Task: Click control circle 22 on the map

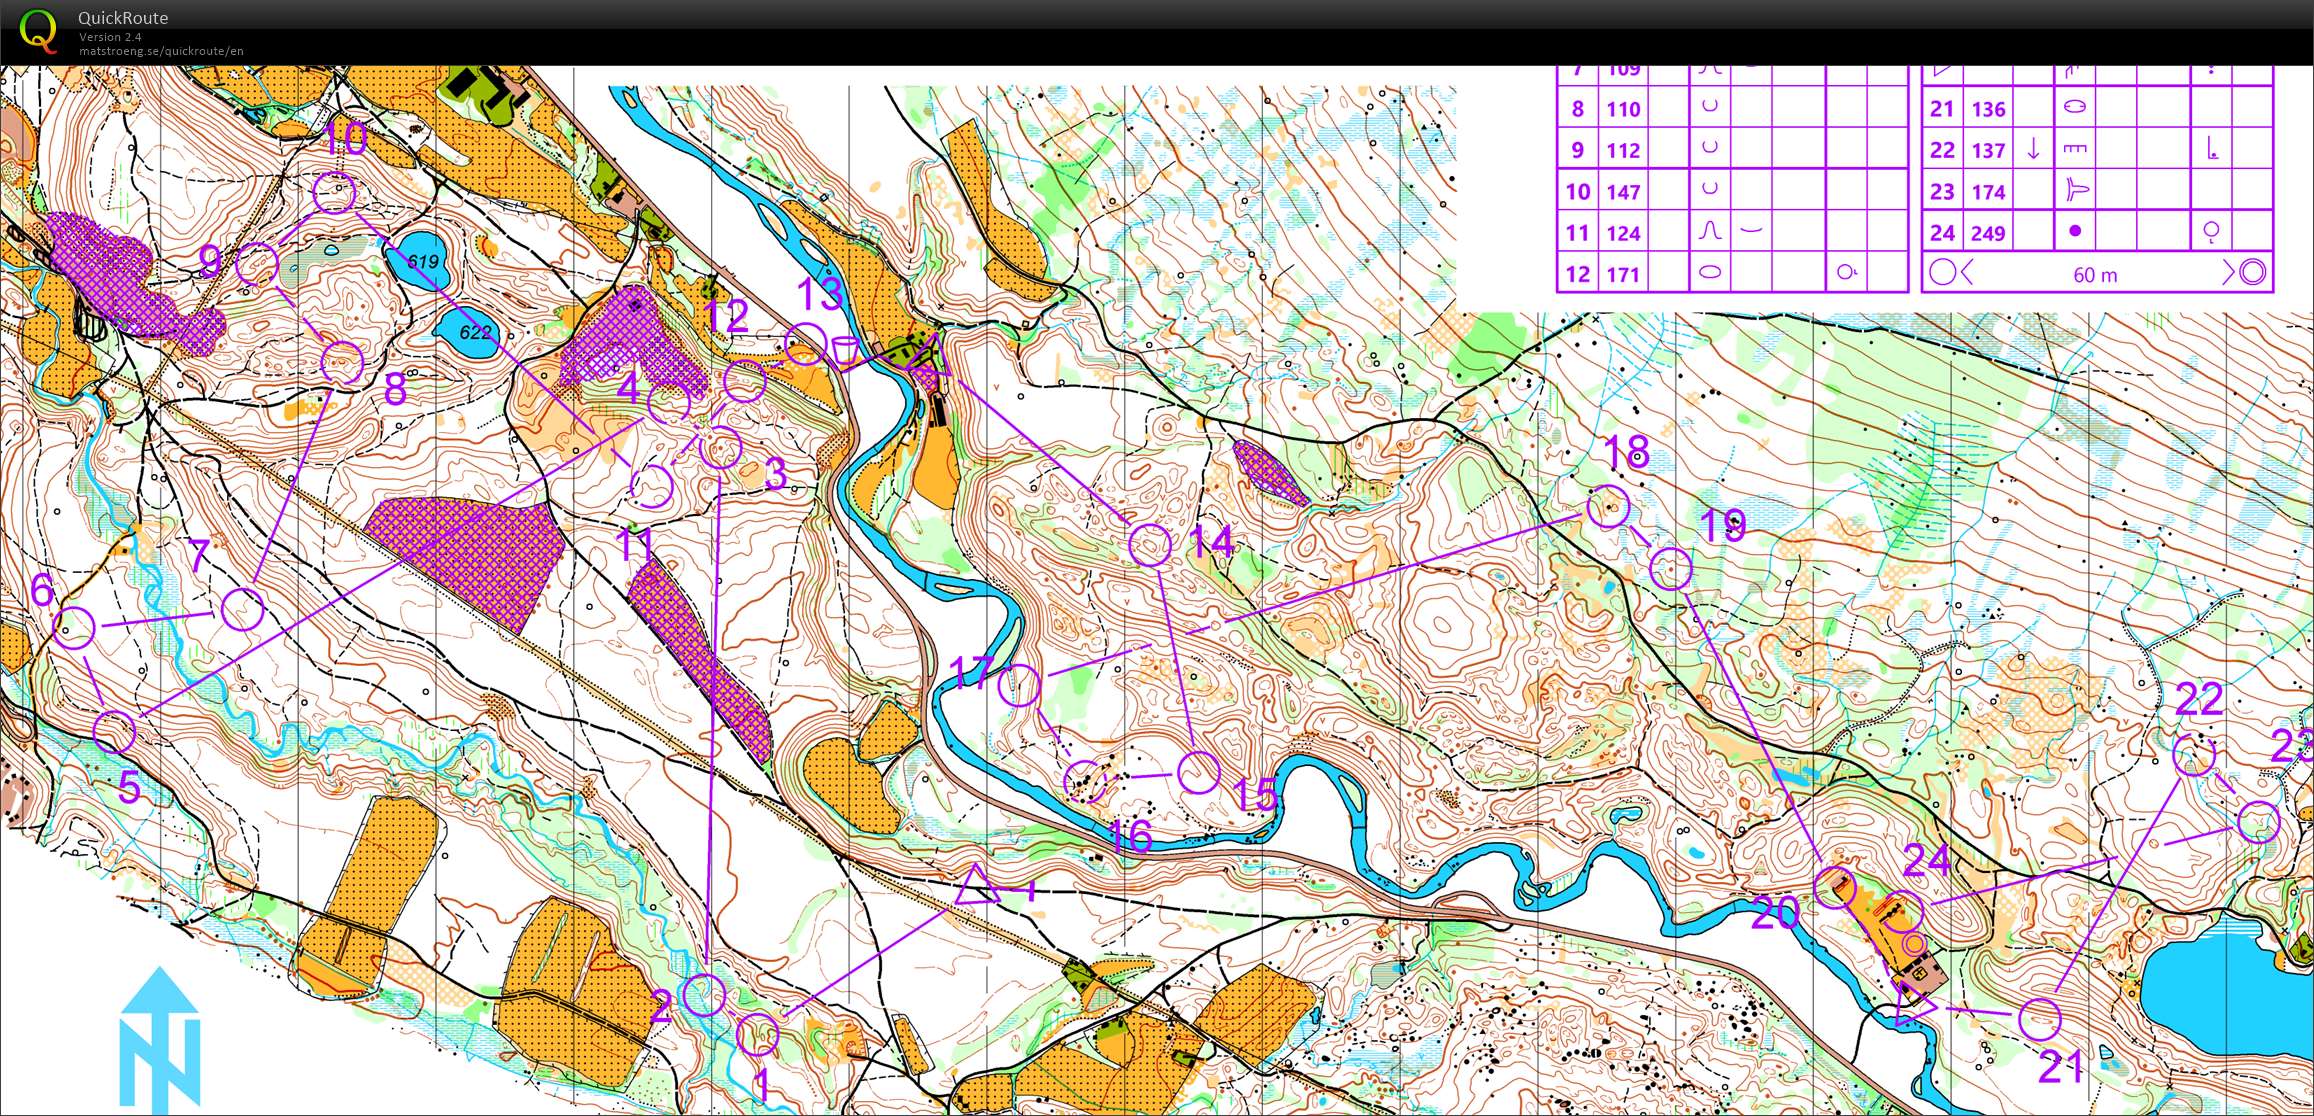Action: pos(2194,755)
